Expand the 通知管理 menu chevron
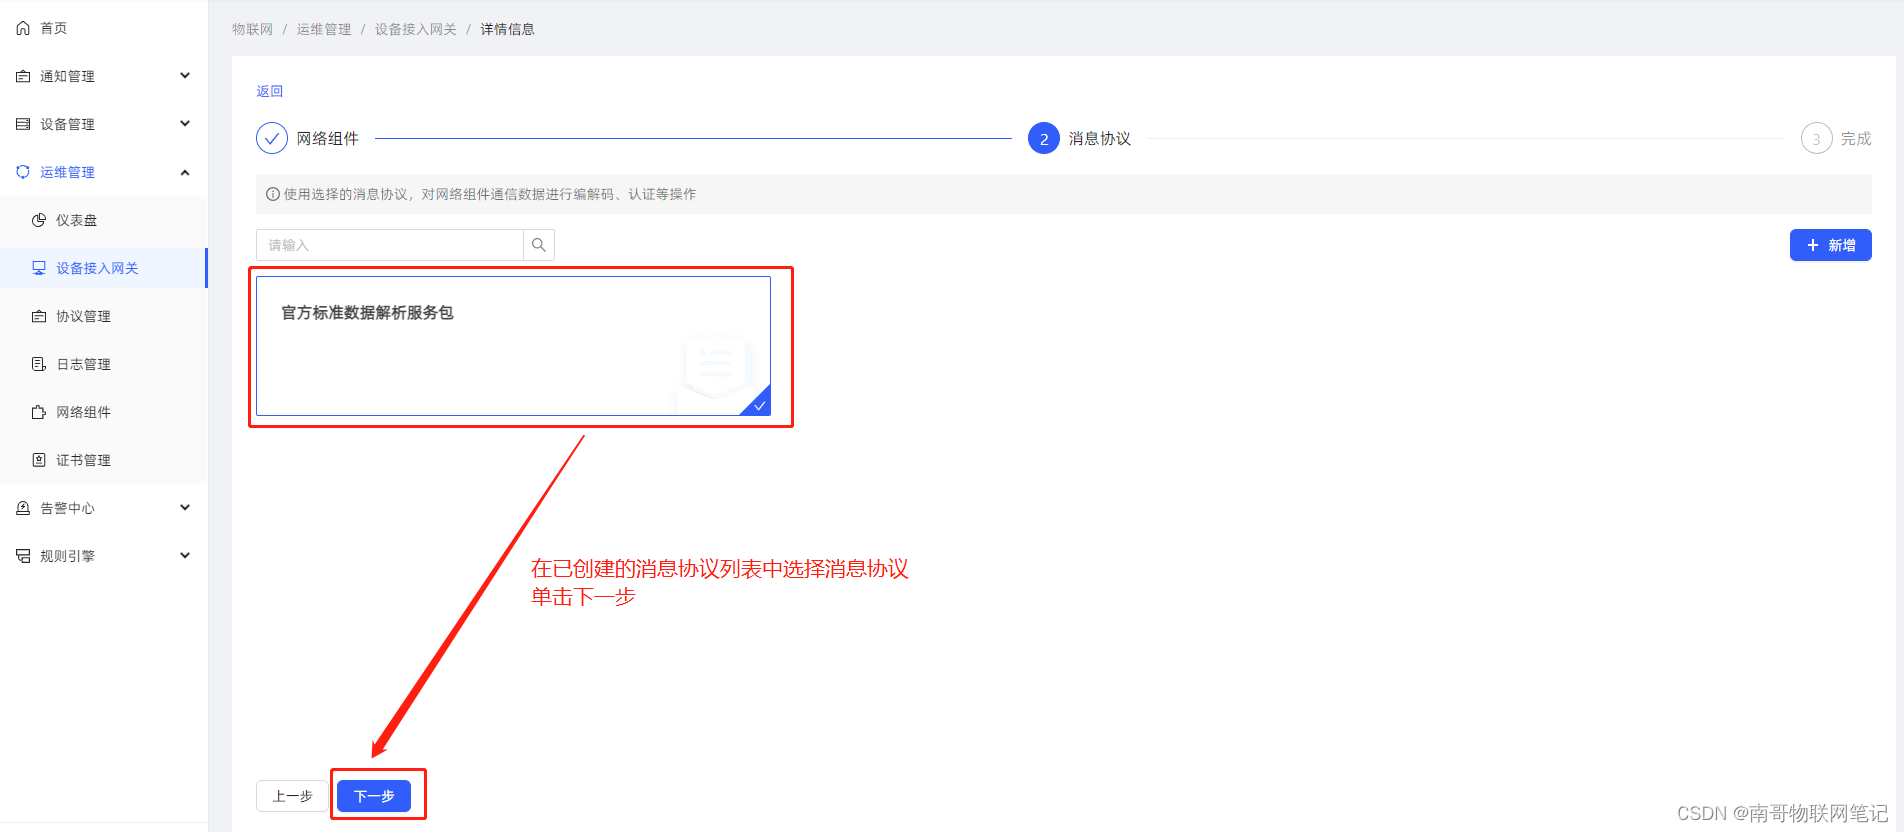The height and width of the screenshot is (832, 1904). point(185,76)
